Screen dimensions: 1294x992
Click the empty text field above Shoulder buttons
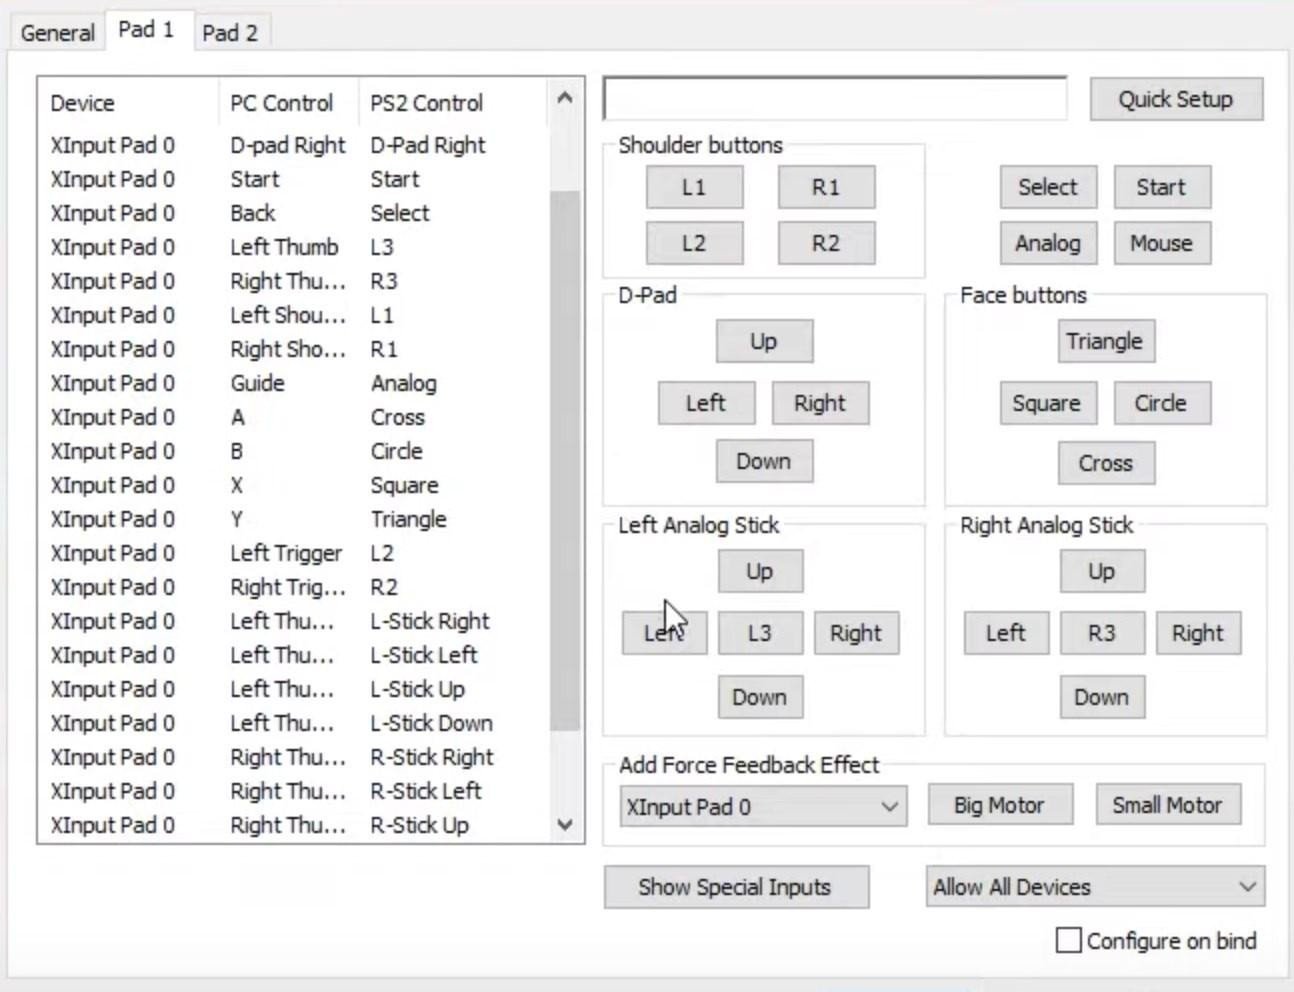point(835,99)
